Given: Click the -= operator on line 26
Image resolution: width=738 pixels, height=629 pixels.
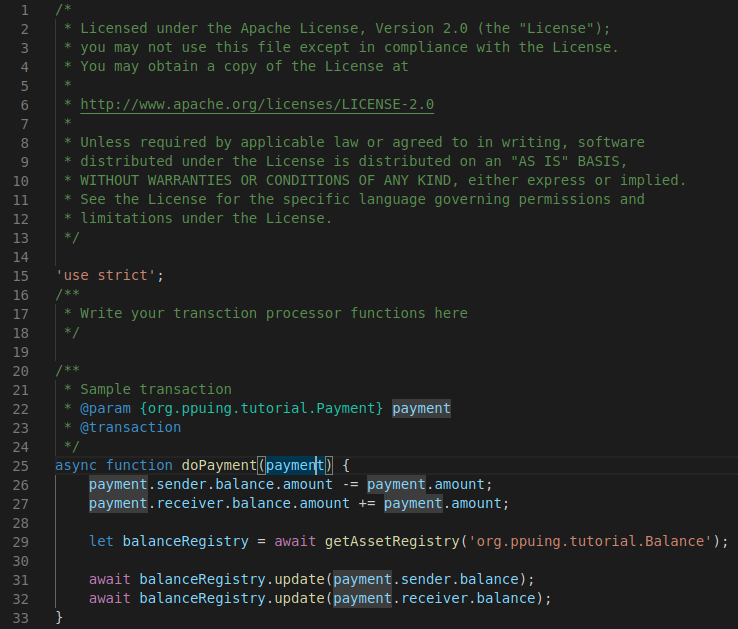Looking at the screenshot, I should 350,484.
